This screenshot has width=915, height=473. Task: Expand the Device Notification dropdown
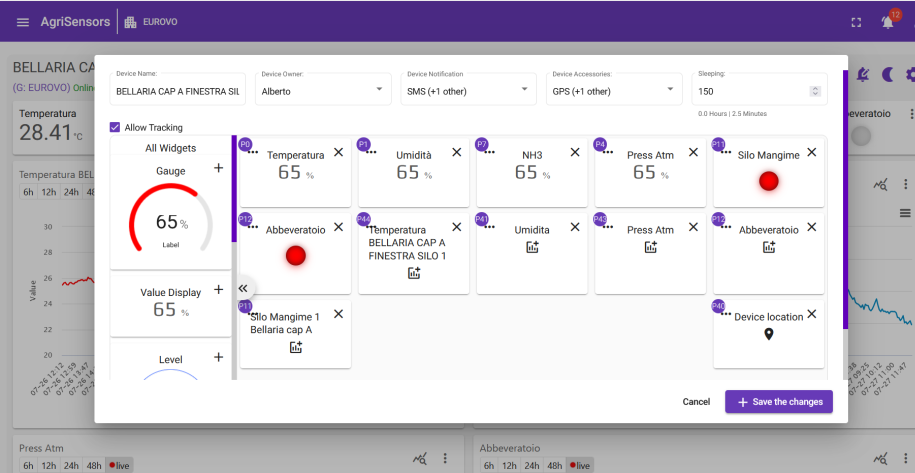(x=468, y=89)
